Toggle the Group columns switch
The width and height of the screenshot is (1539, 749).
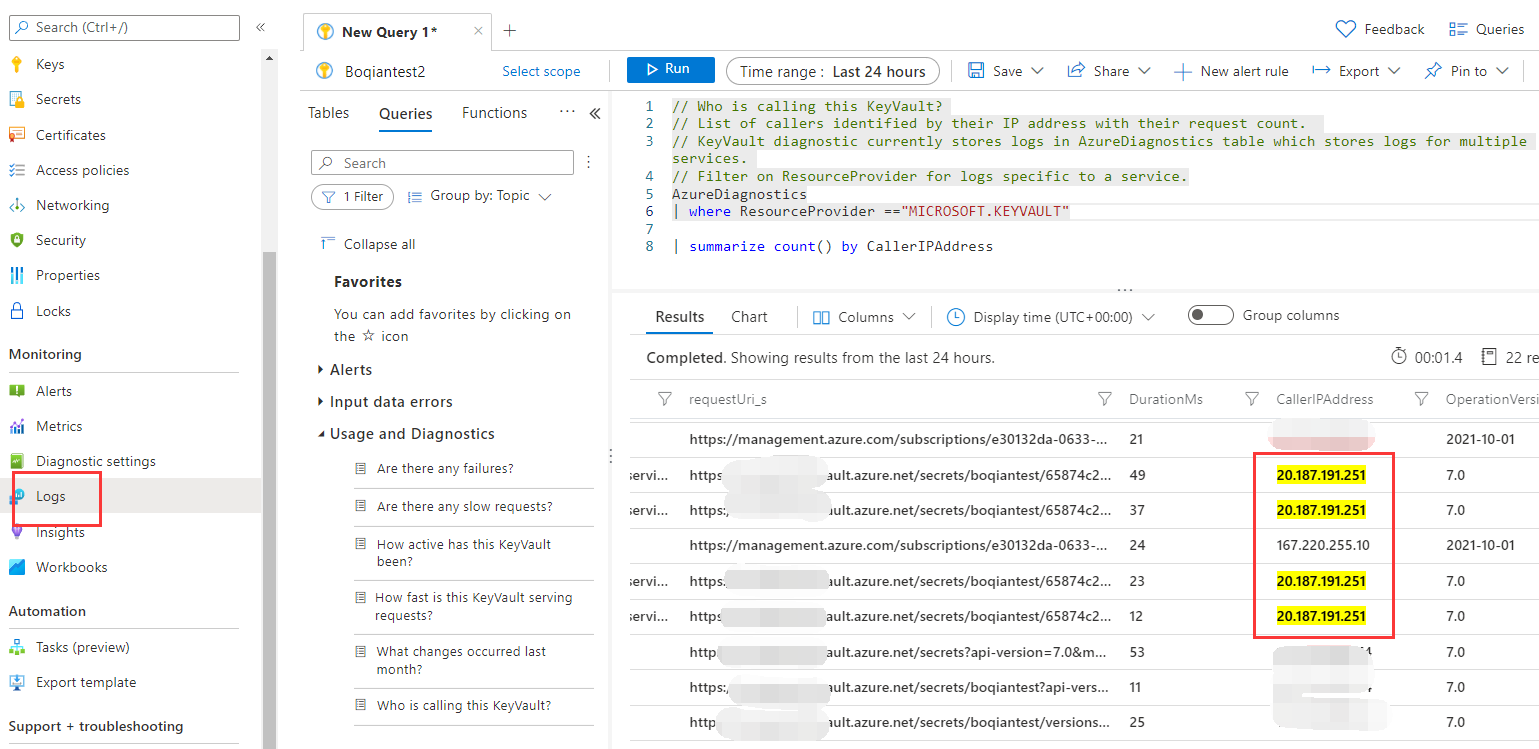(x=1210, y=316)
